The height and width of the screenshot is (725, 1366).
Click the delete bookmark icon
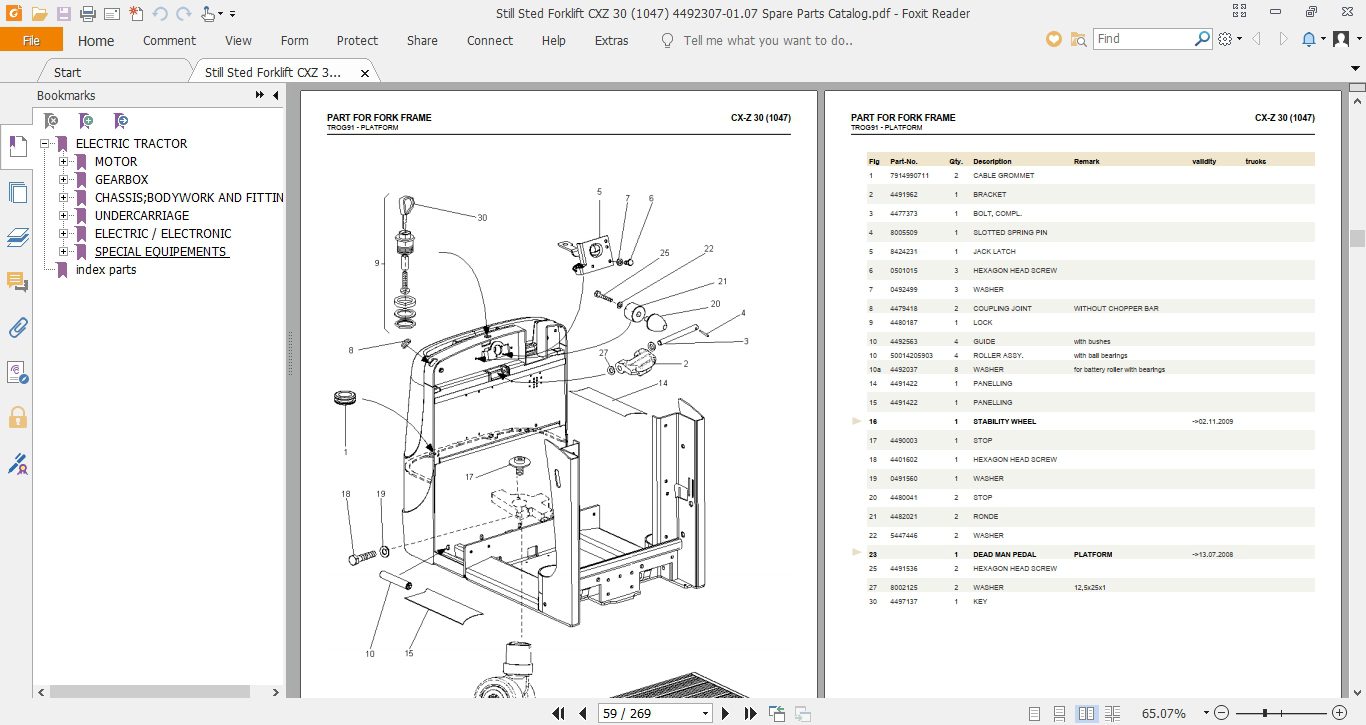[51, 121]
